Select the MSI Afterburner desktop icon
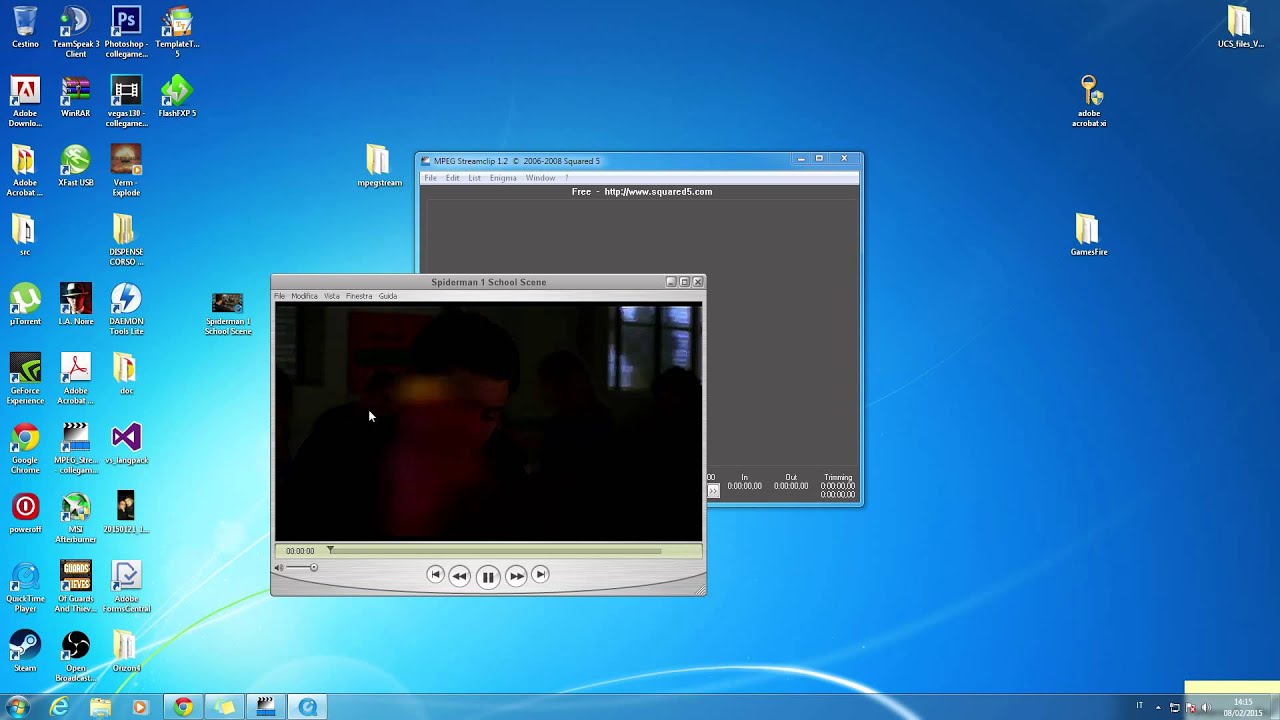 click(x=76, y=518)
